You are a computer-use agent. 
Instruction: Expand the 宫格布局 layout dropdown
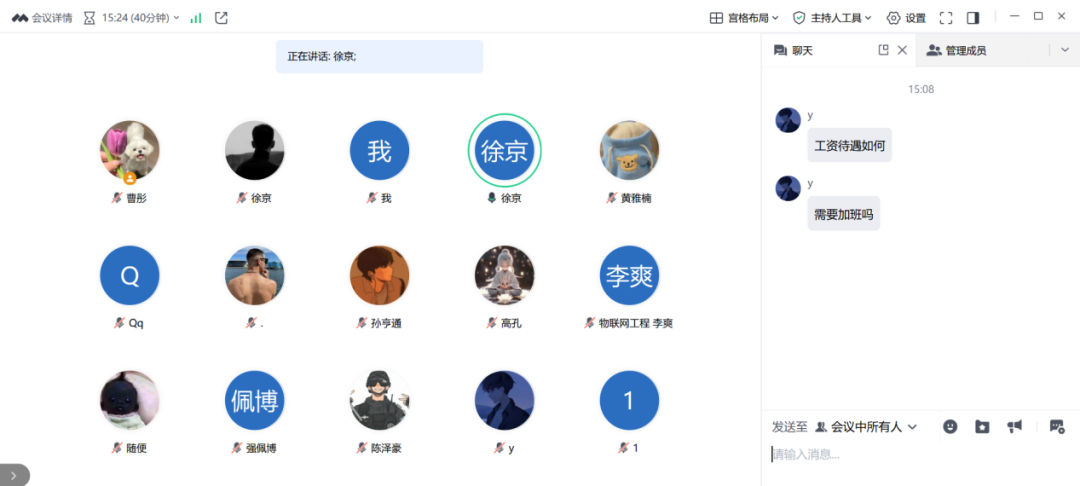(744, 18)
